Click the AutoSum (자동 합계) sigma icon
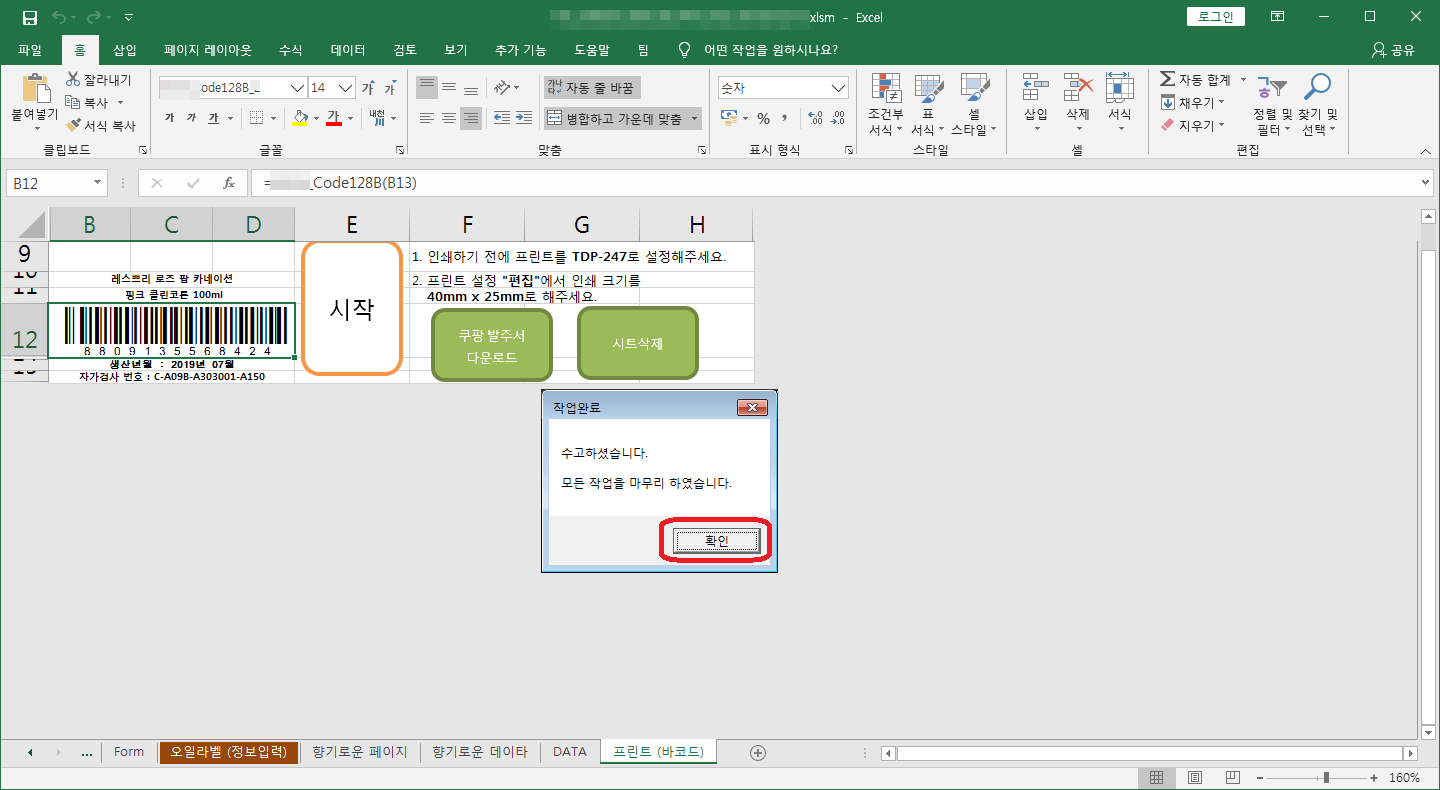This screenshot has width=1440, height=790. pos(1167,80)
